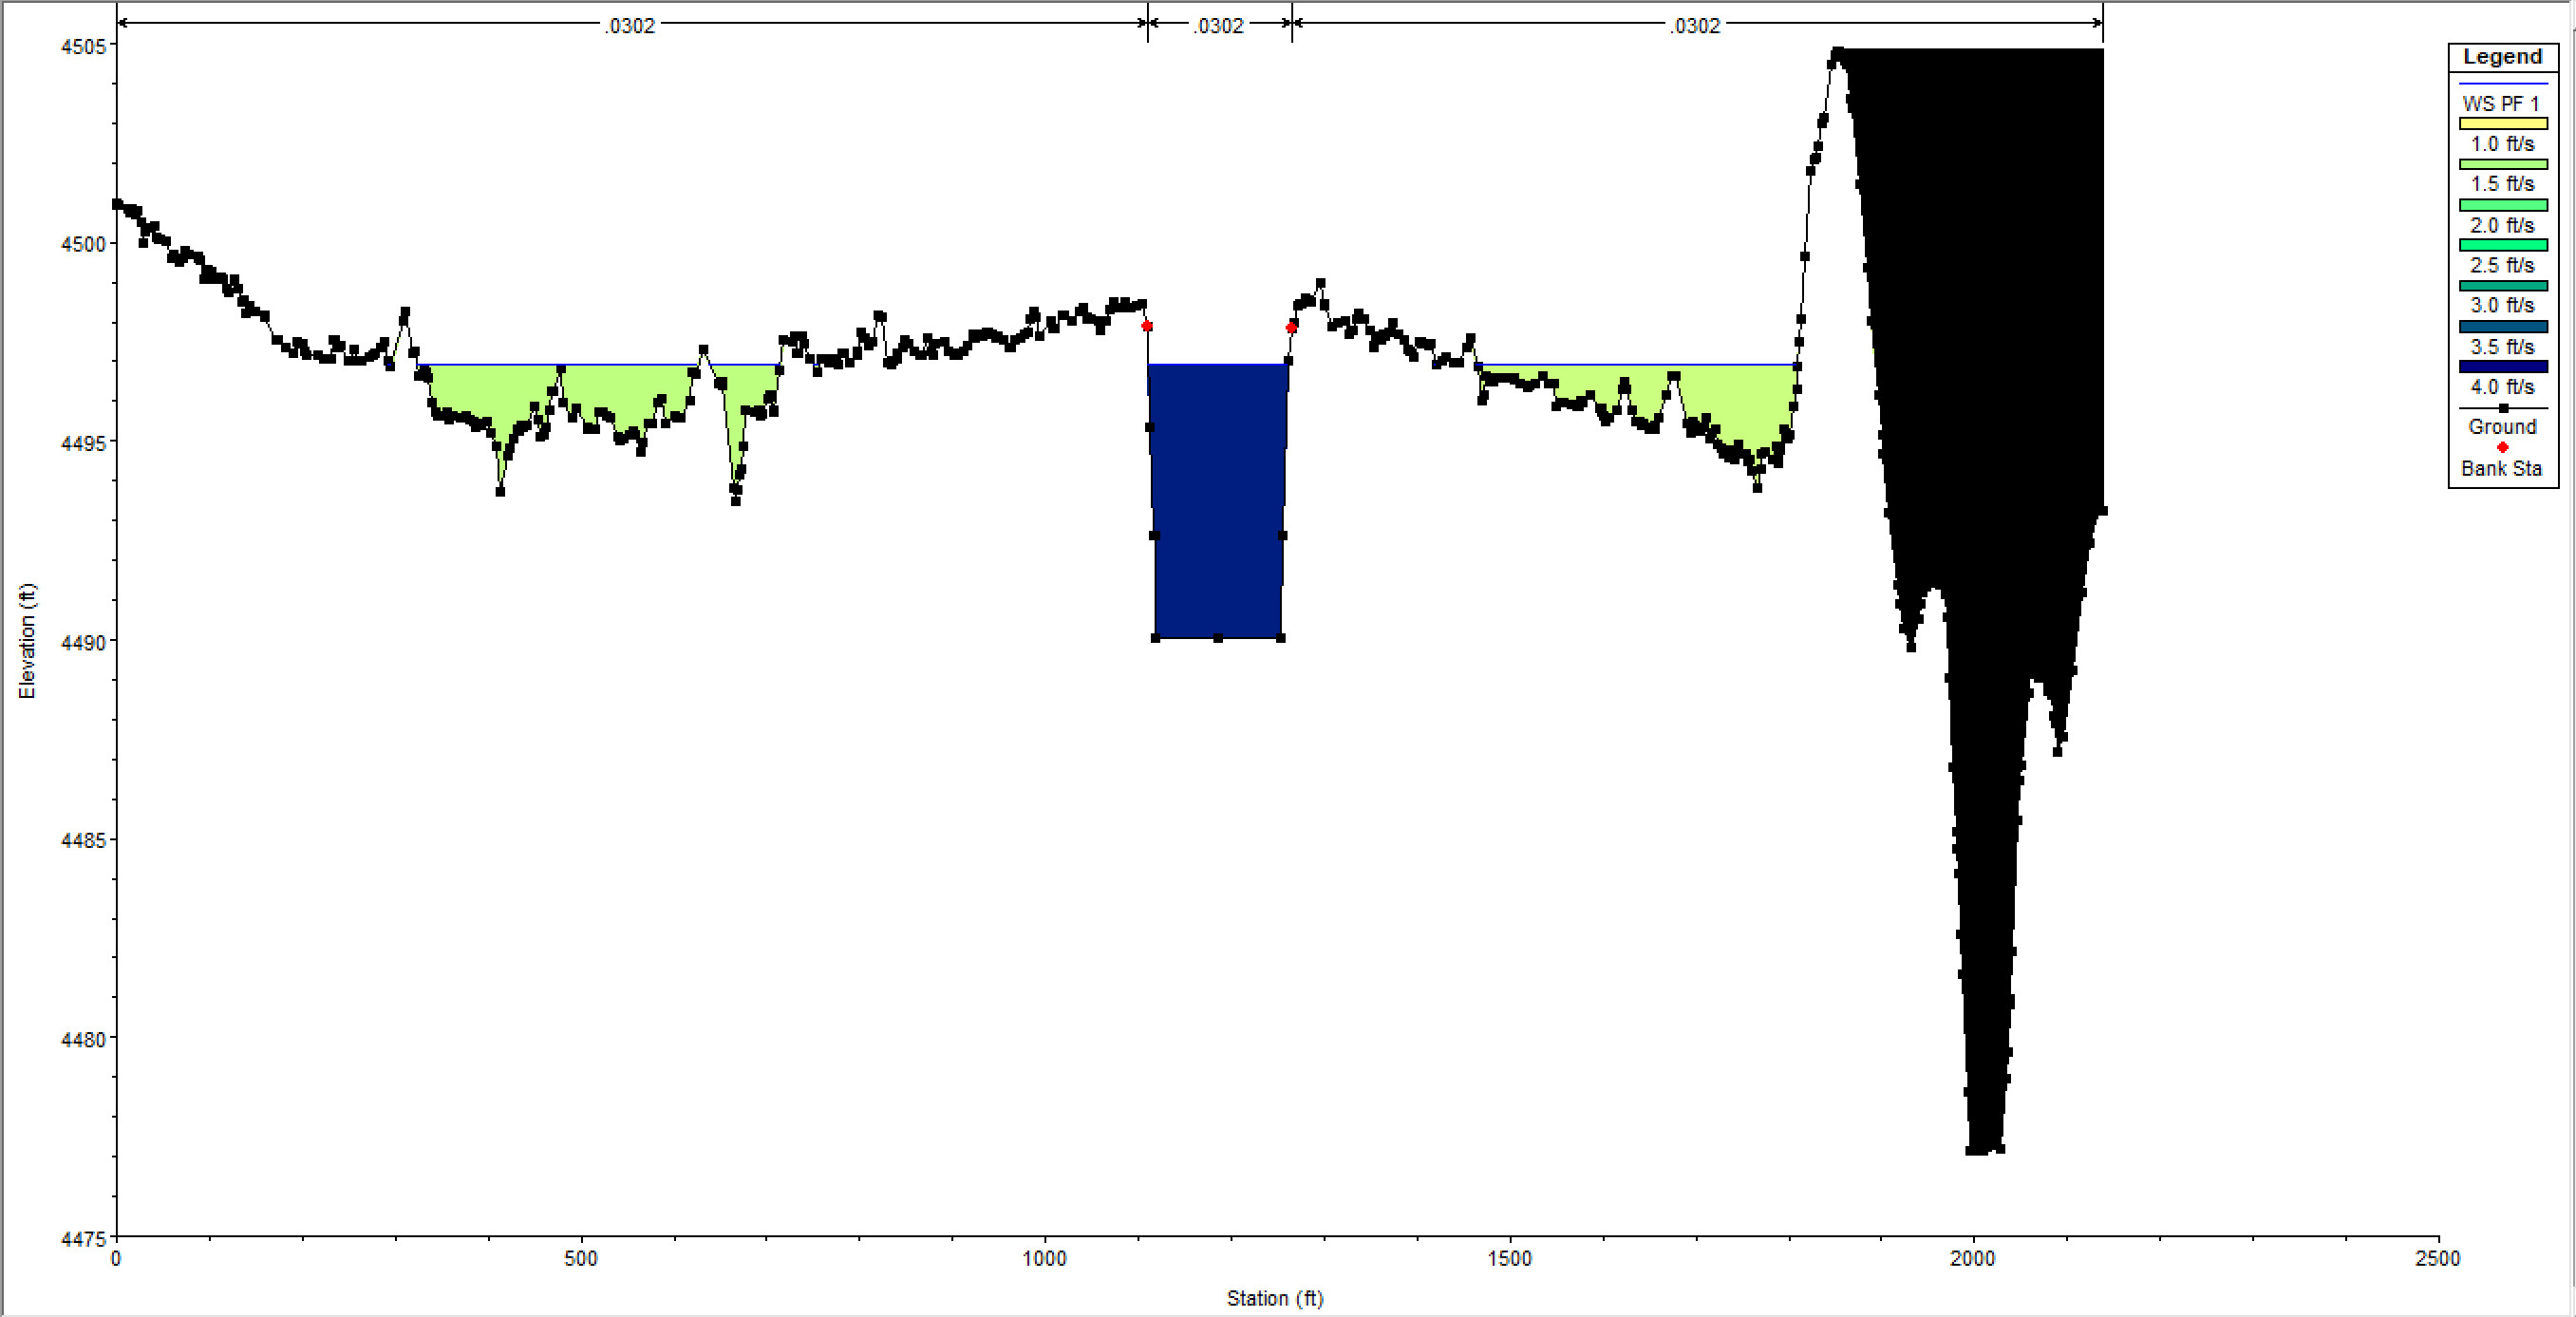Screen dimensions: 2576x1317
Task: Select the left red bank station marker
Action: click(1147, 326)
